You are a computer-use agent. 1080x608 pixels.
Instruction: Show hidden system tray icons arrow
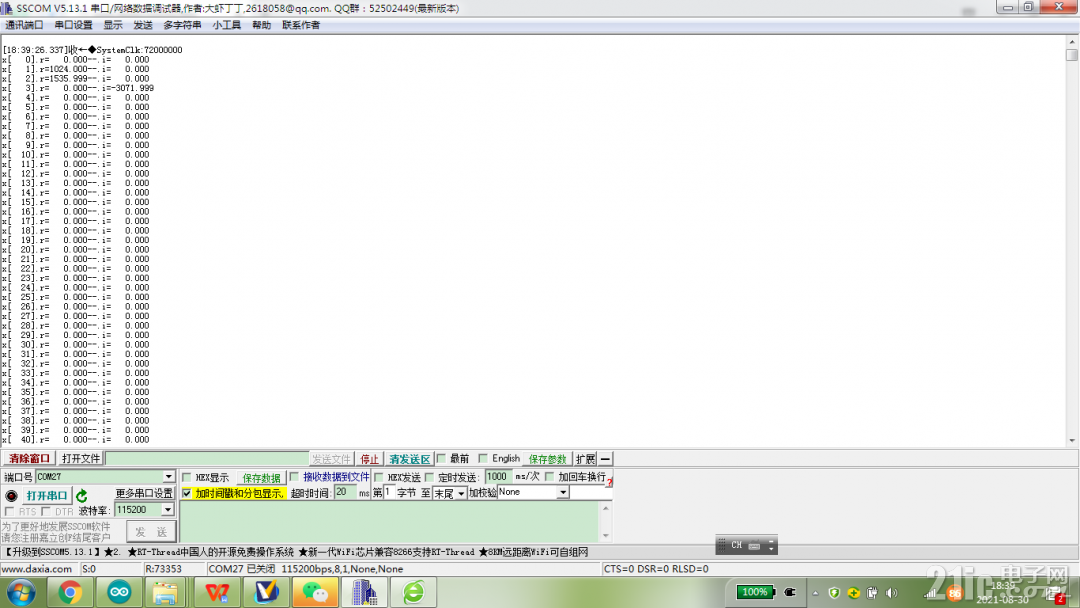point(816,593)
